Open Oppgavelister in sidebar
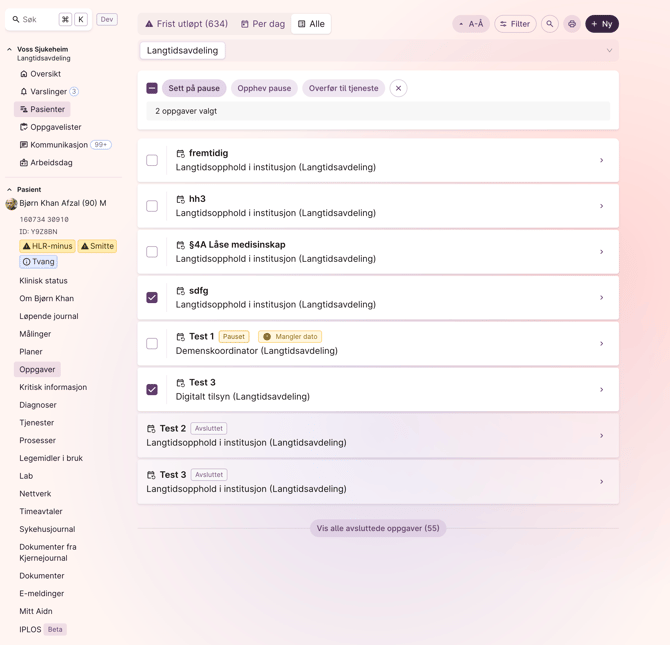 point(55,127)
